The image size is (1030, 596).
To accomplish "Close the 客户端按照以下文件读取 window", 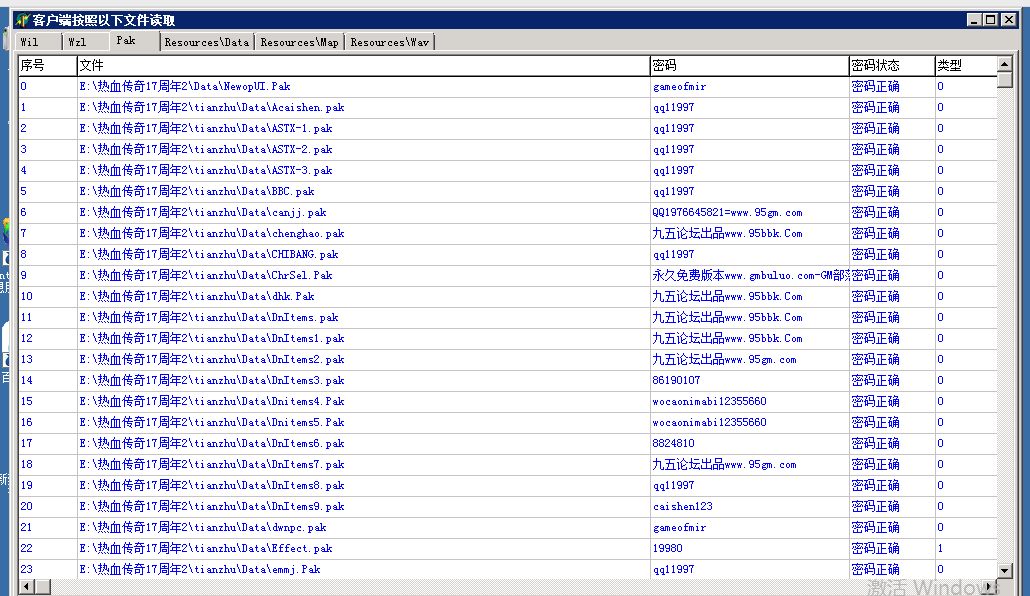I will 1008,20.
